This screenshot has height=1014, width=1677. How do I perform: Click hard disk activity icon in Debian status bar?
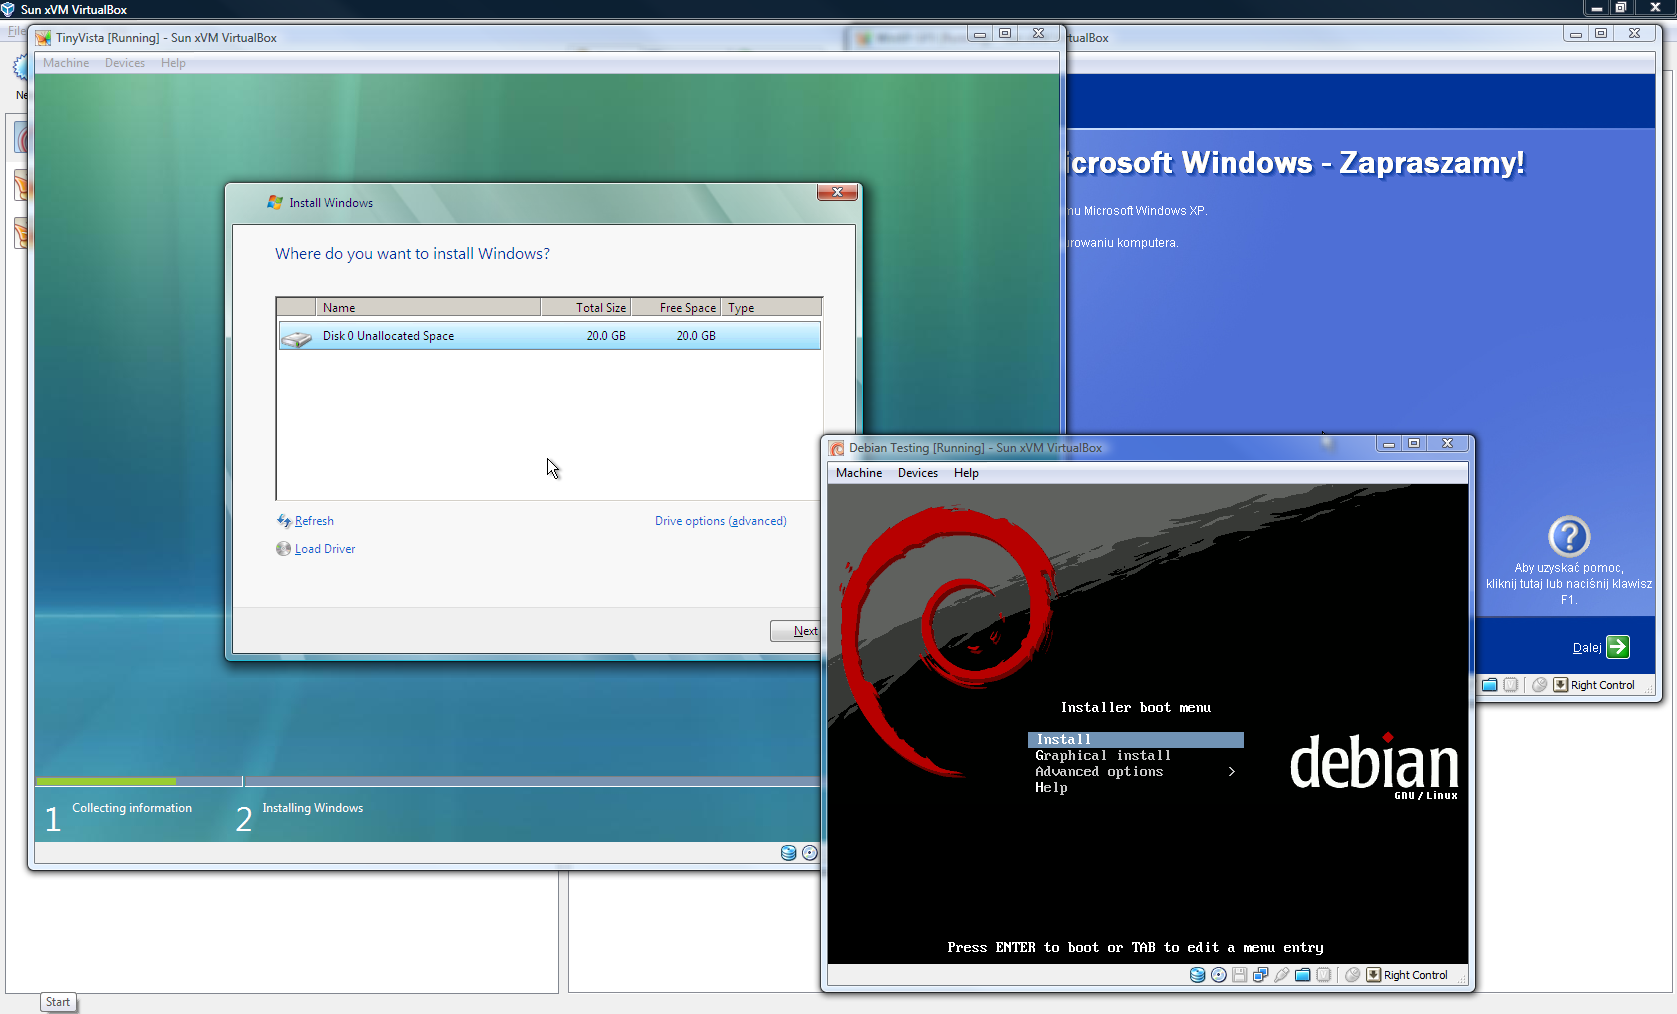[1197, 975]
